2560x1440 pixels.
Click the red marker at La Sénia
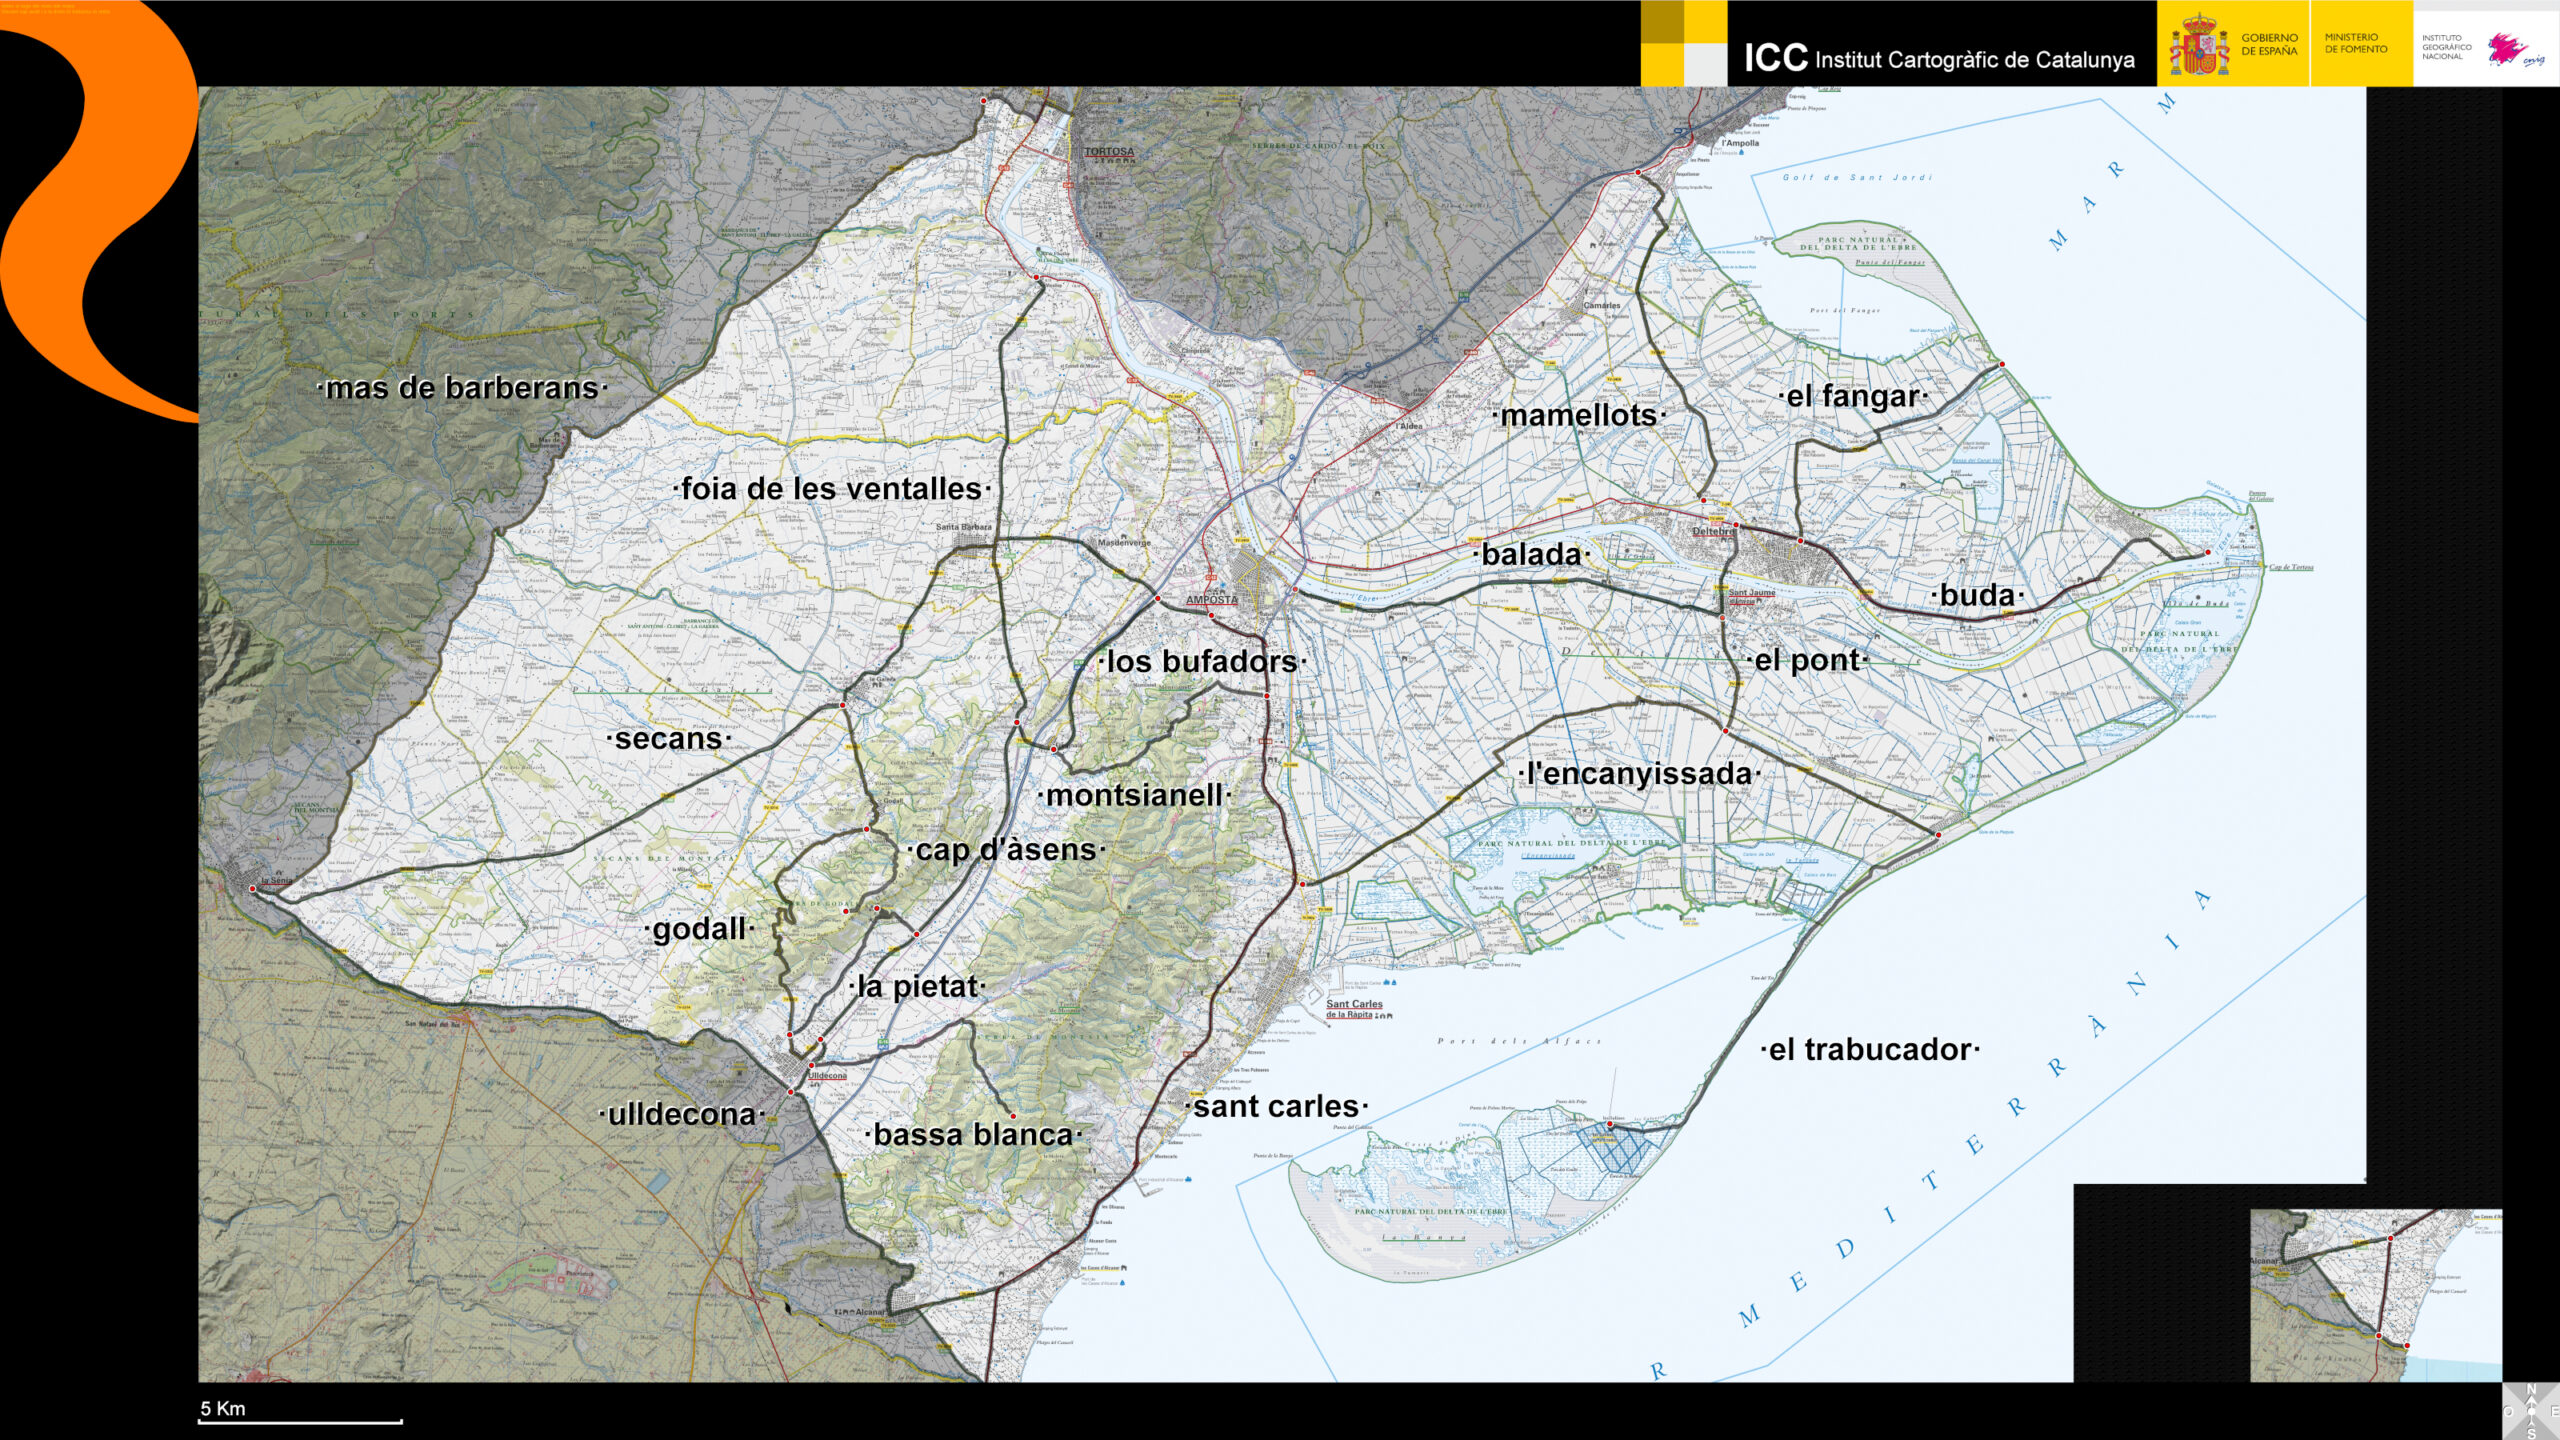pos(252,888)
